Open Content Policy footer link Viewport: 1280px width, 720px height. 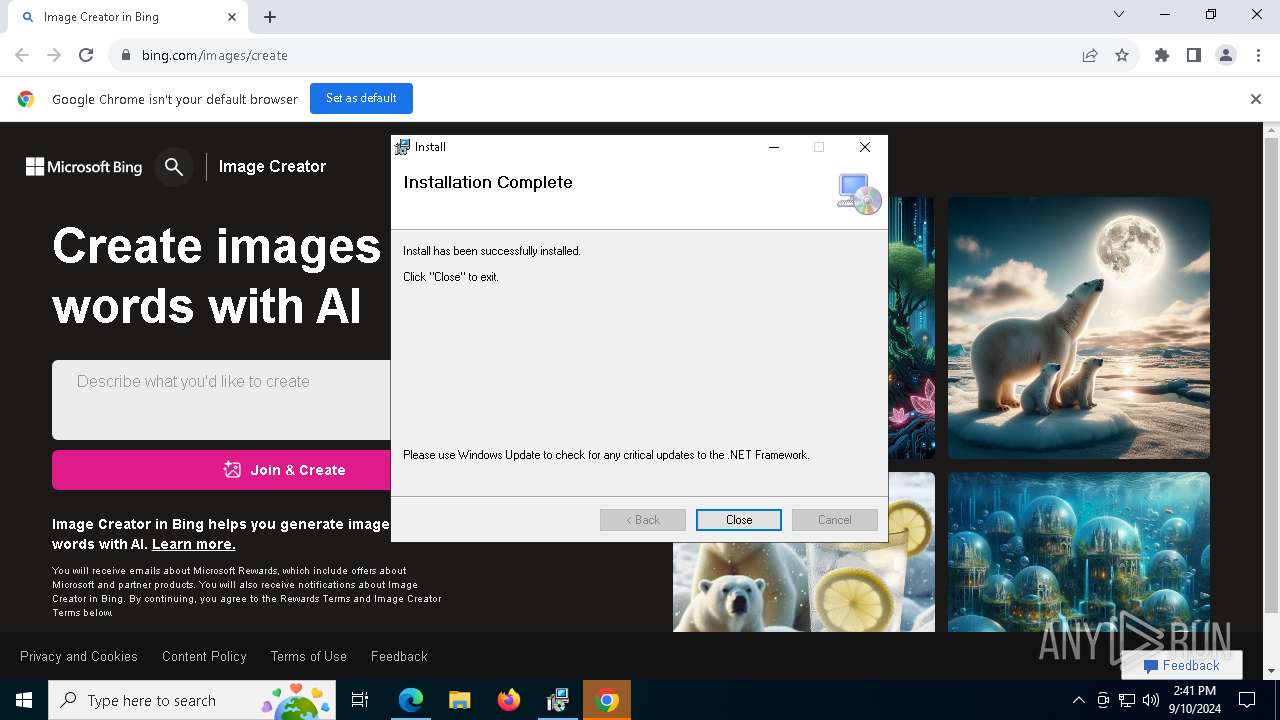point(204,656)
